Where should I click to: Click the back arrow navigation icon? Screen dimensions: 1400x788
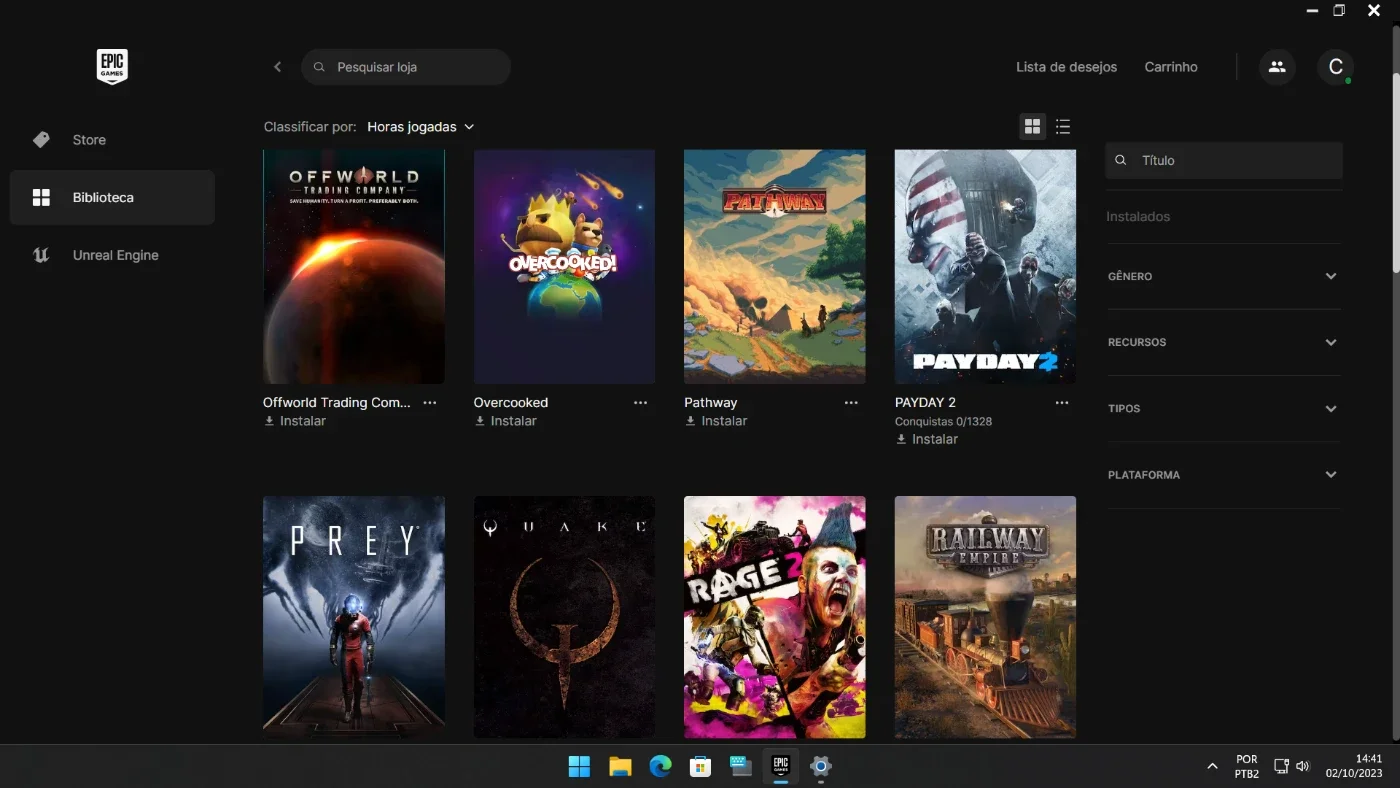coord(277,67)
